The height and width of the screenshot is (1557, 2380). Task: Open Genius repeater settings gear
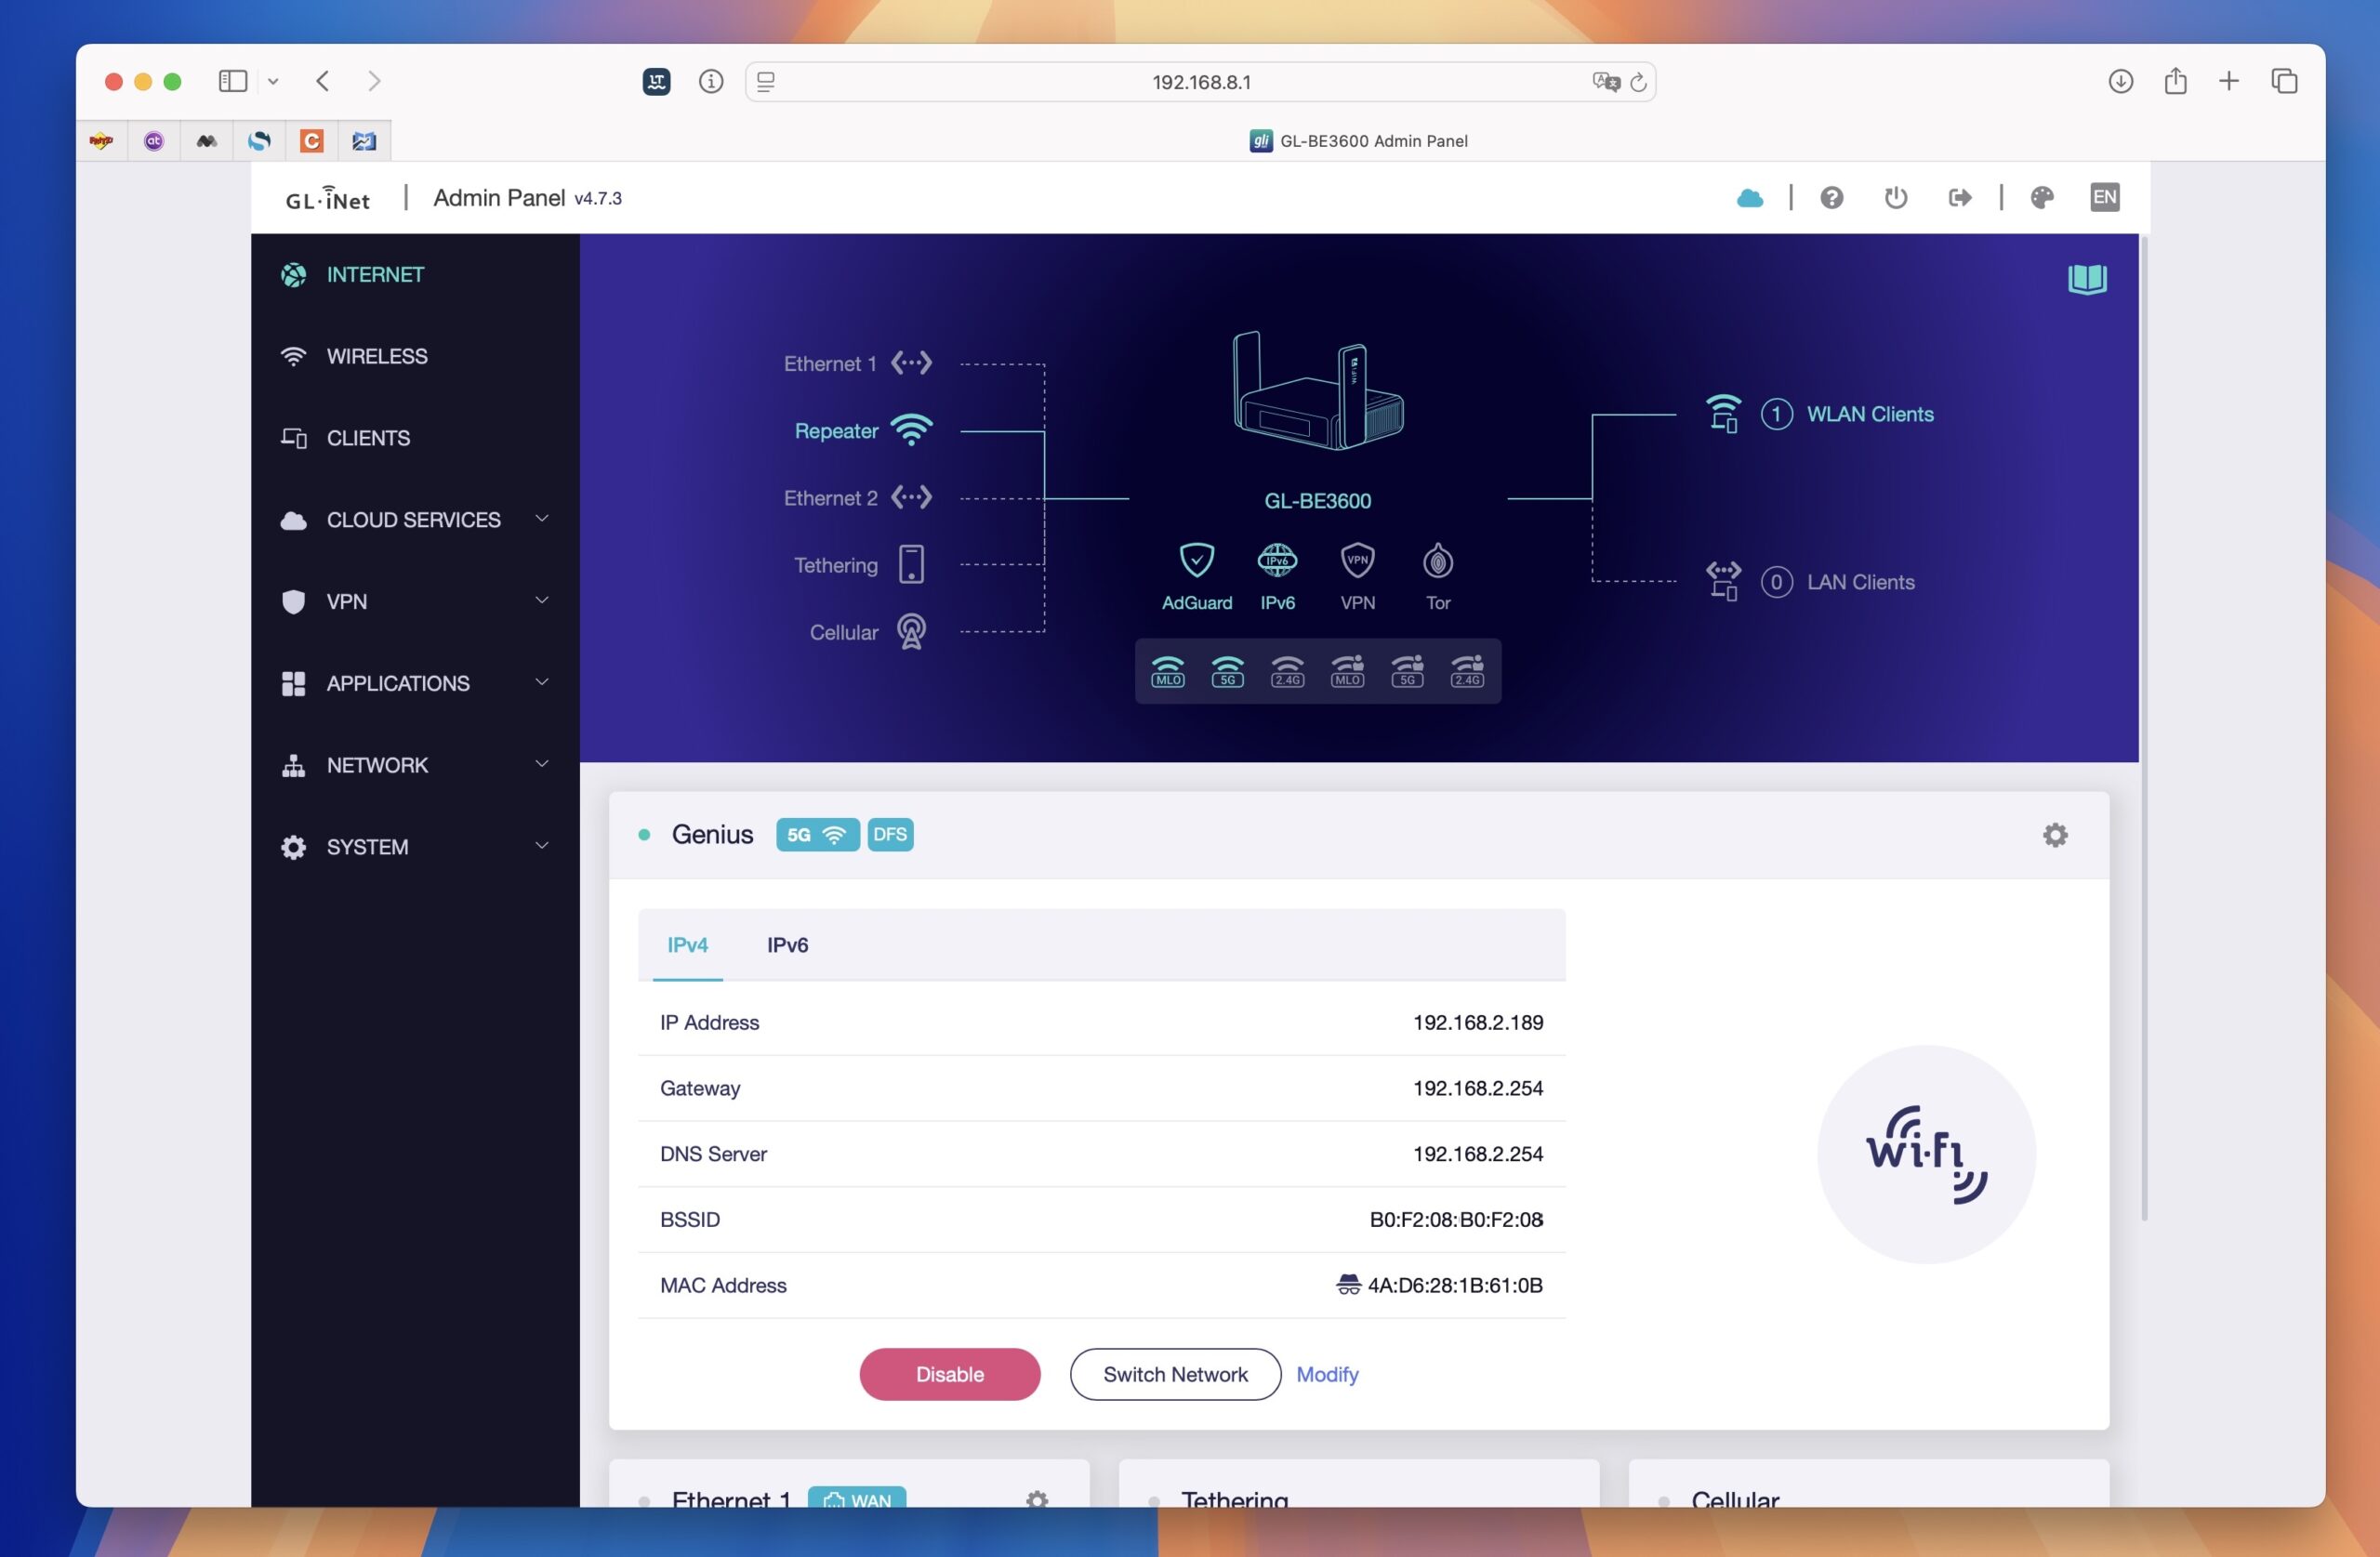click(2054, 835)
